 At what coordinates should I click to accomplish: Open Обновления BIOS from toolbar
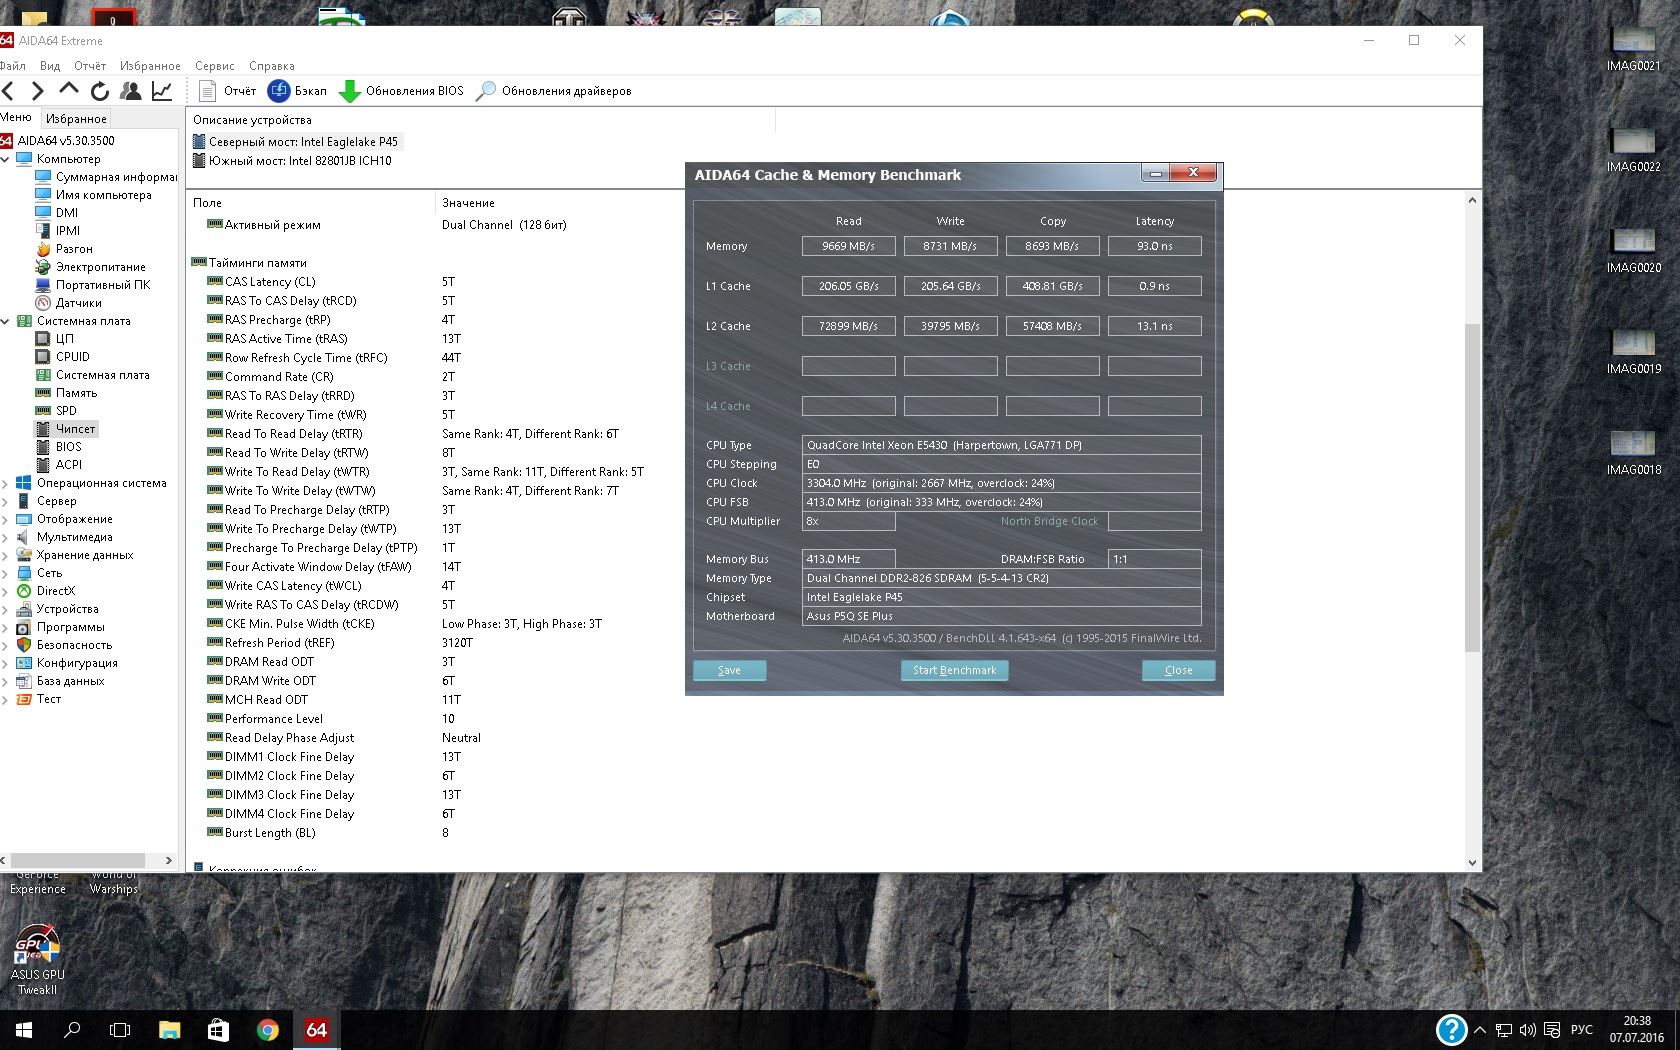click(401, 91)
